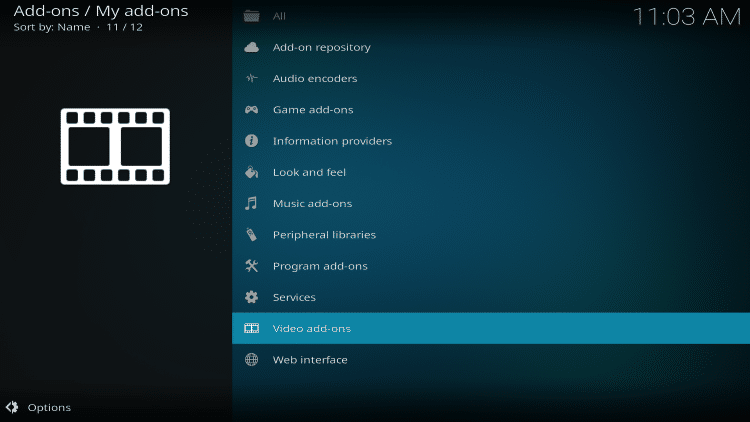Click the Options gear icon

point(12,407)
